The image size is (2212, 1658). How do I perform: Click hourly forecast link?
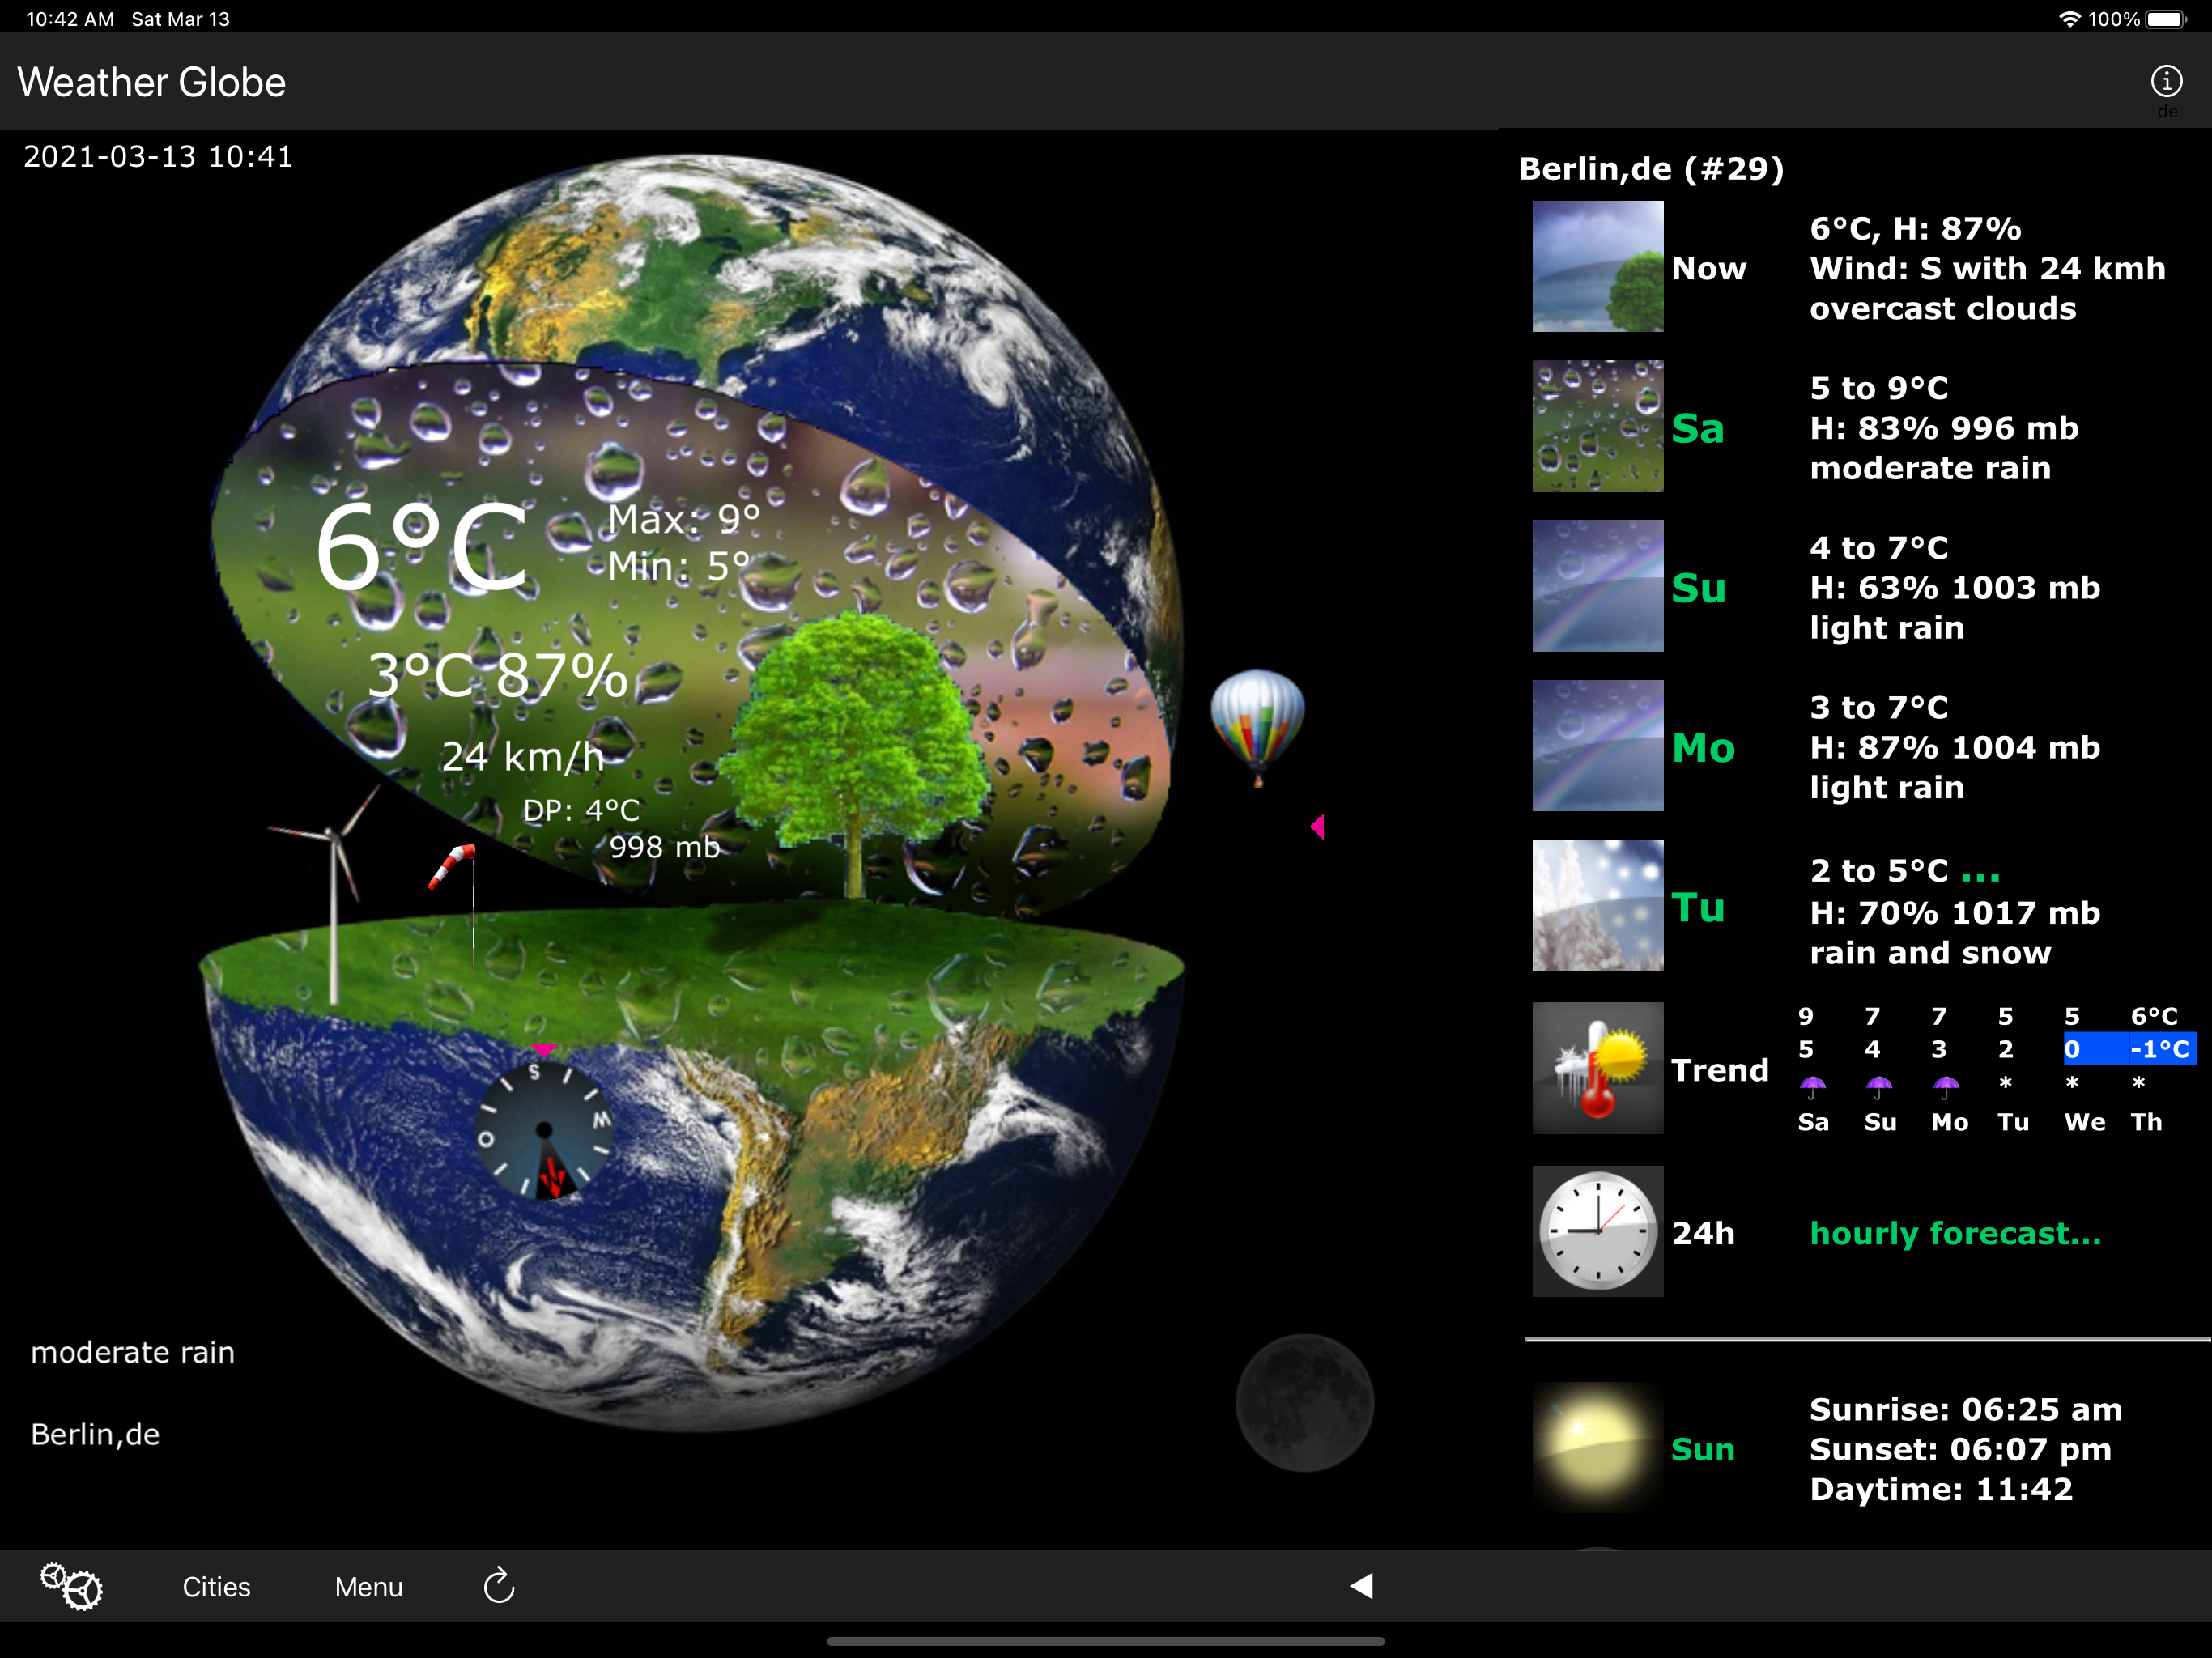click(x=1955, y=1233)
